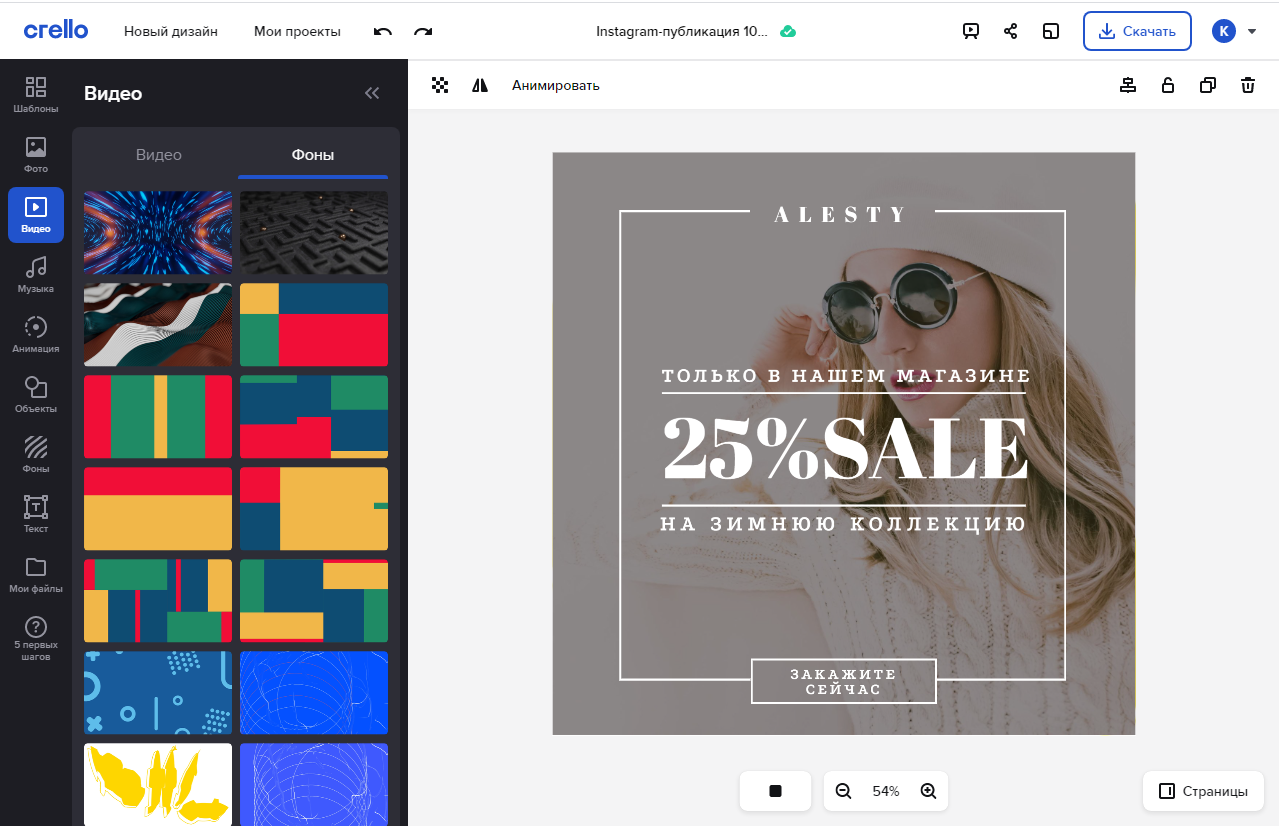Open the 5 первых шагов help

coord(36,638)
